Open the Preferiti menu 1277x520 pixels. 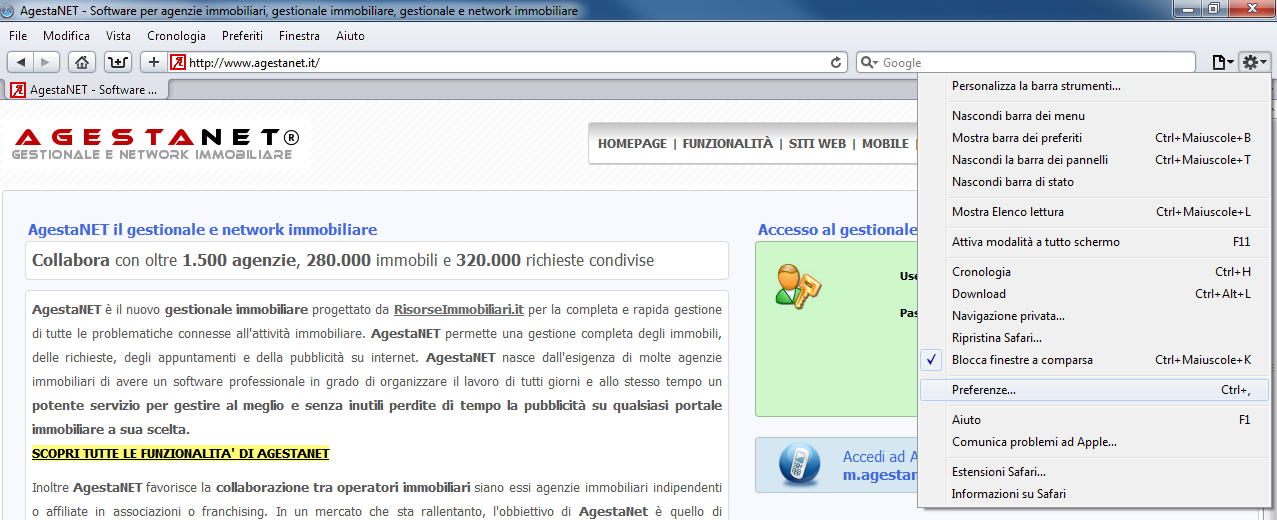[x=242, y=36]
